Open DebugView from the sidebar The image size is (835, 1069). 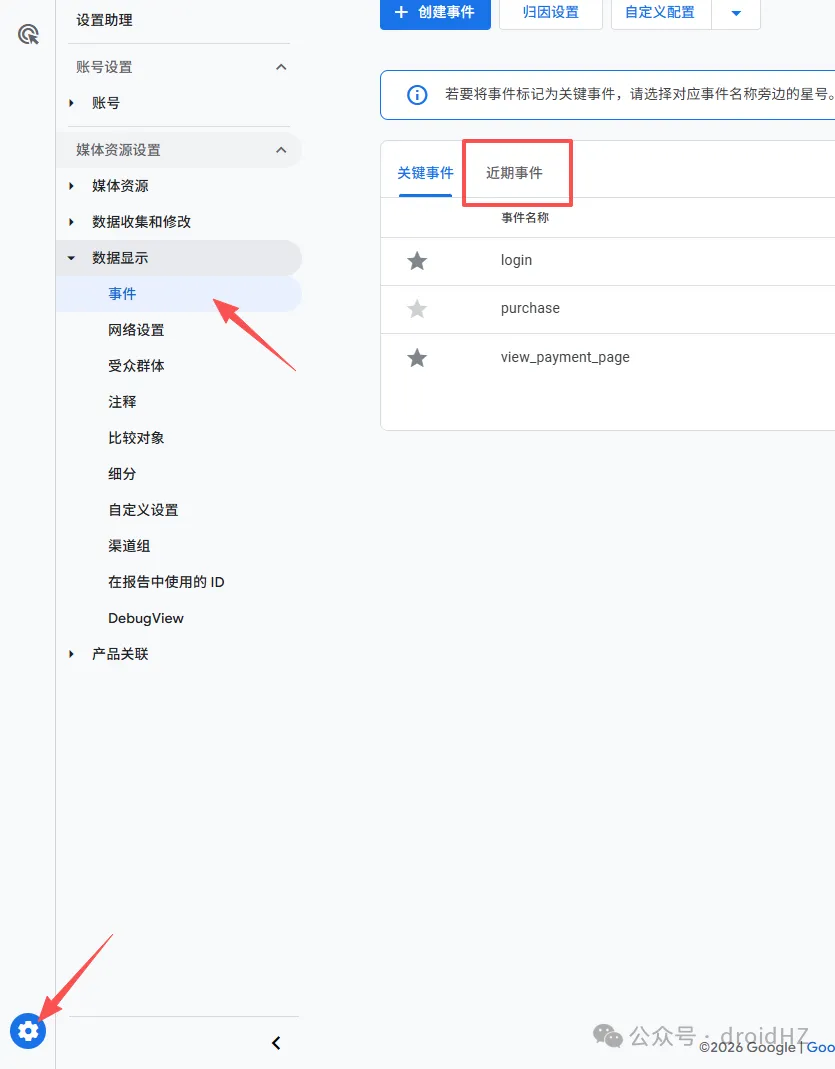pos(146,618)
